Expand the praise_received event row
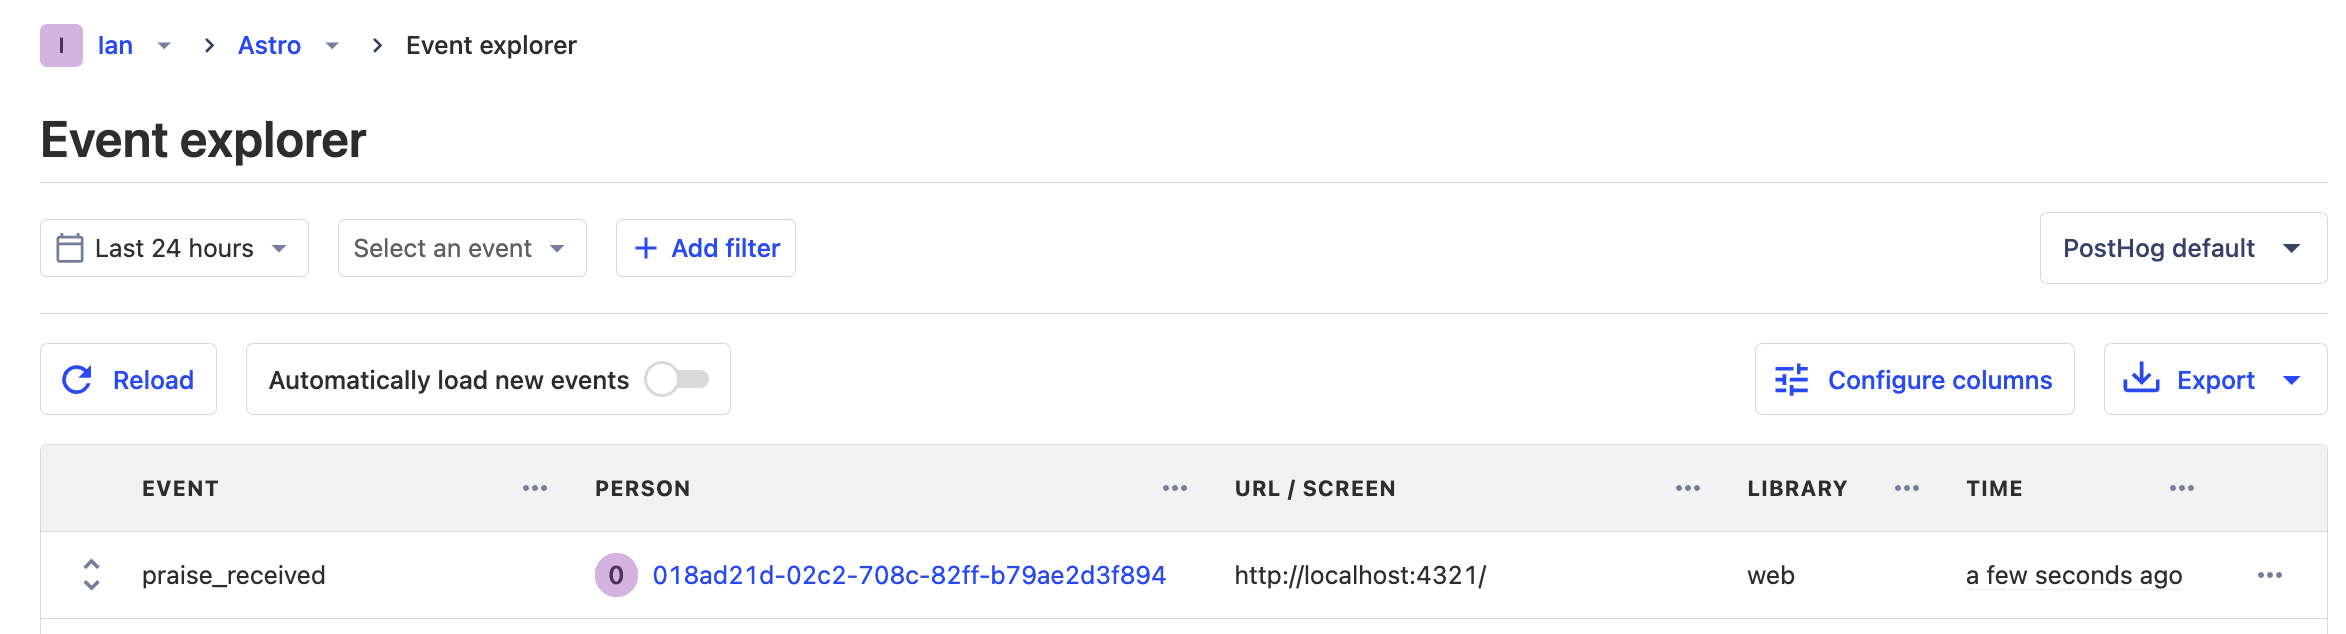Viewport: 2346px width, 634px height. [91, 575]
